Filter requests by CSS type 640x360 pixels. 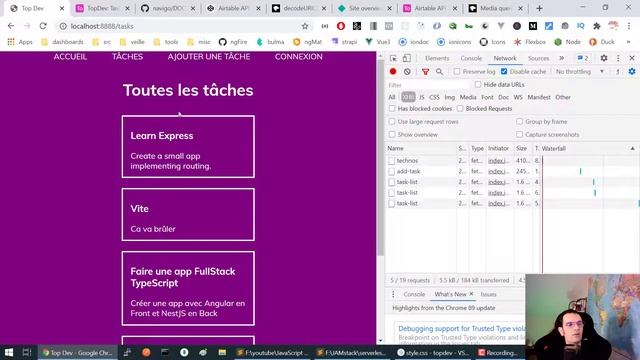[434, 97]
